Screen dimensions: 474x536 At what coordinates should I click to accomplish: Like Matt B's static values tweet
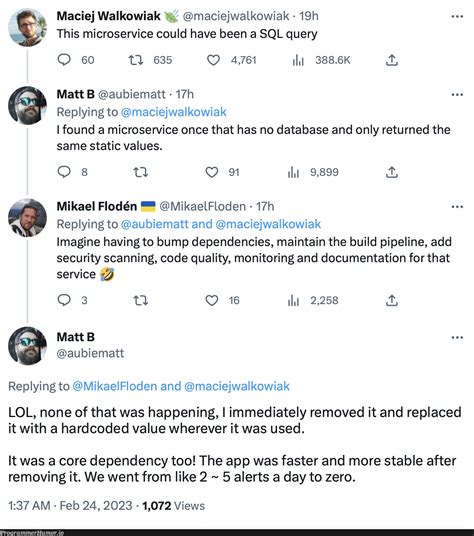(x=212, y=172)
